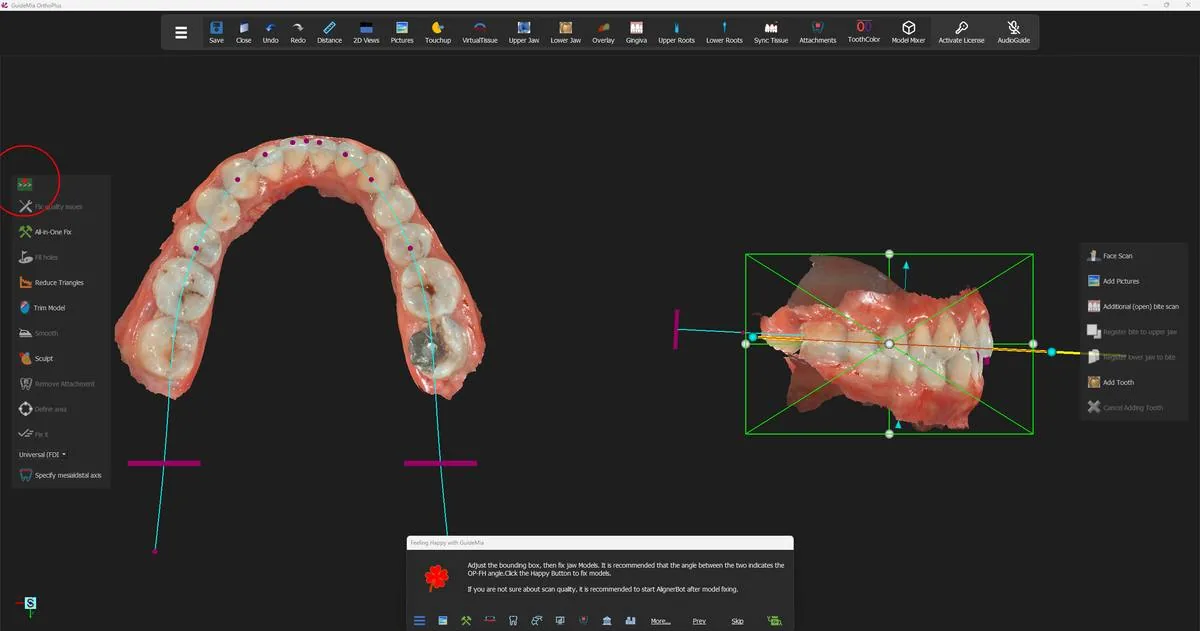Select Specify mesialdistal axis

coord(60,475)
